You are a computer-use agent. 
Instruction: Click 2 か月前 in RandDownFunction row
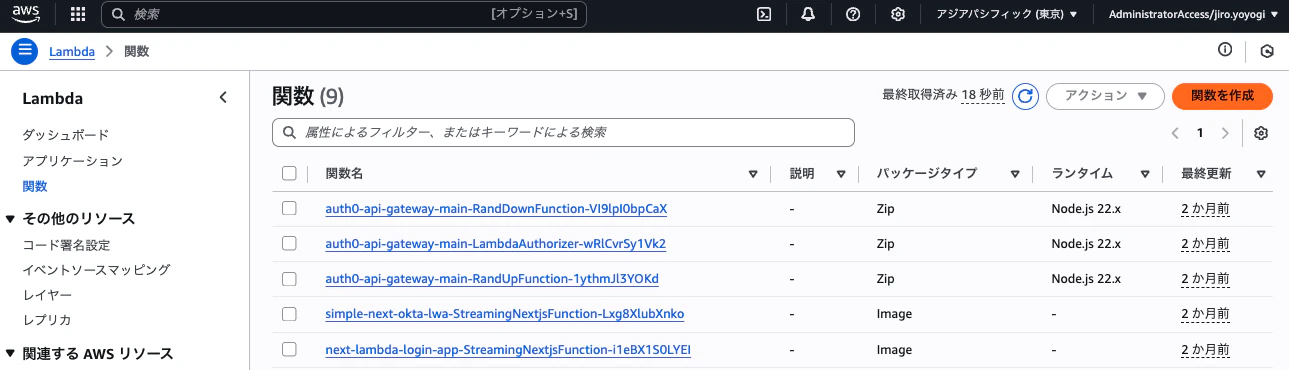tap(1205, 209)
